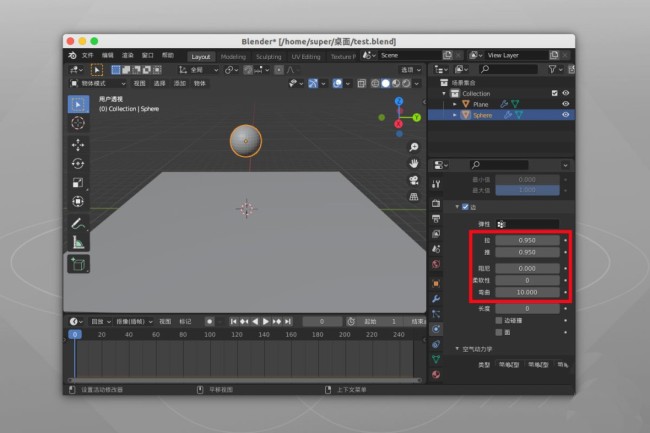The width and height of the screenshot is (650, 433).
Task: Expand the Plane object tree row
Action: point(455,104)
